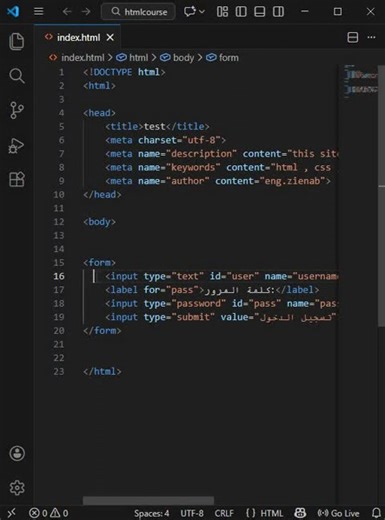
Task: Click the input type submit line
Action: 221,317
